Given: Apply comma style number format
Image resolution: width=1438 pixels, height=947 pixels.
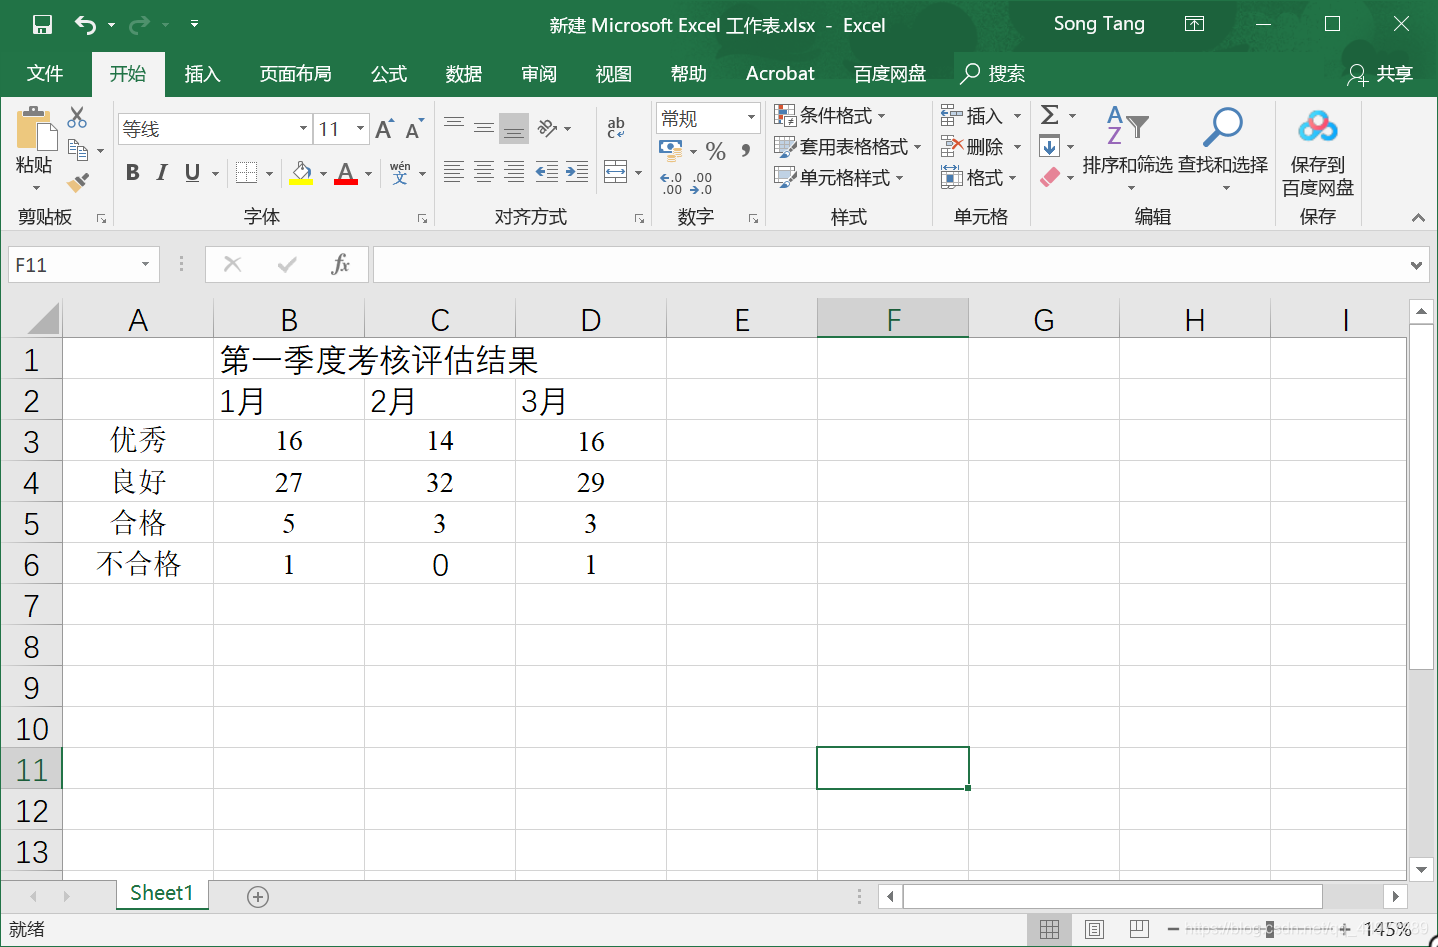Looking at the screenshot, I should click(x=745, y=151).
